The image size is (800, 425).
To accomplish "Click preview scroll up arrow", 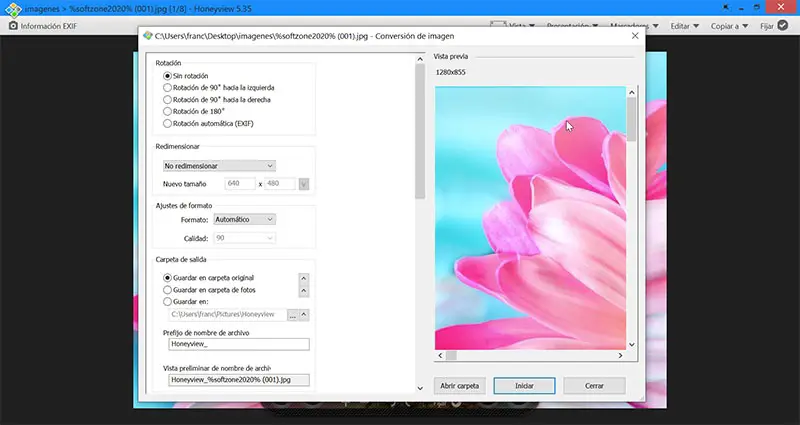I will (632, 92).
